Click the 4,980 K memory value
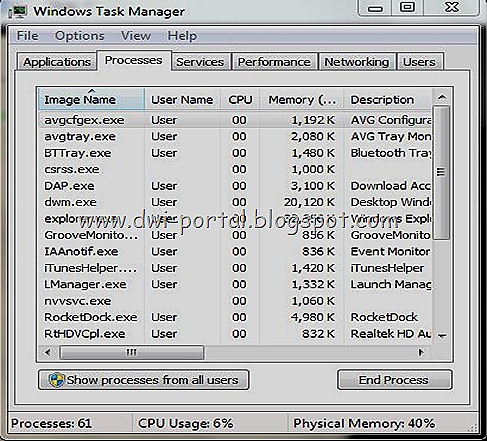Viewport: 487px width, 441px height. (313, 317)
